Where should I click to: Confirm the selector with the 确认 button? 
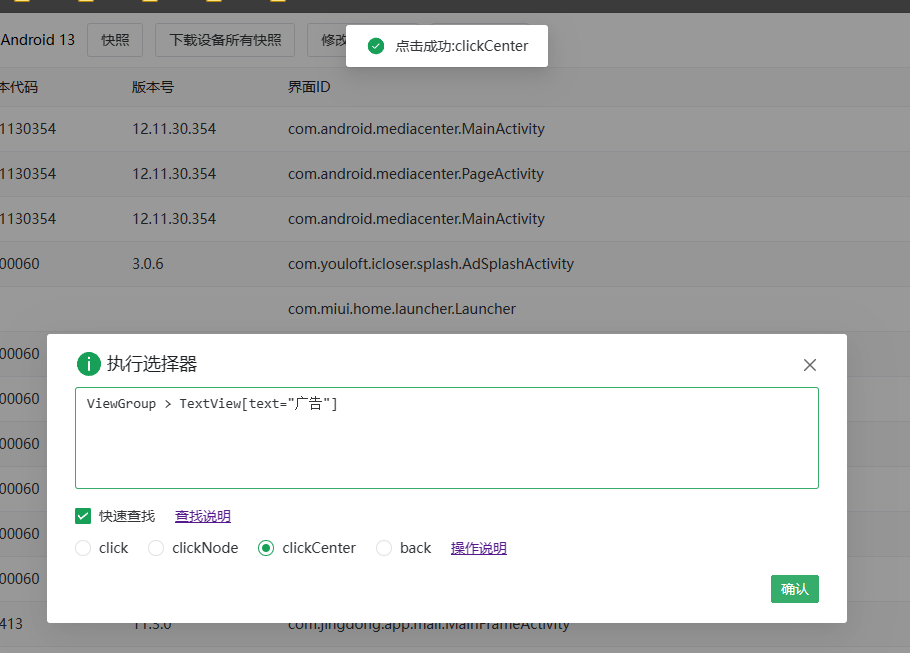click(794, 589)
